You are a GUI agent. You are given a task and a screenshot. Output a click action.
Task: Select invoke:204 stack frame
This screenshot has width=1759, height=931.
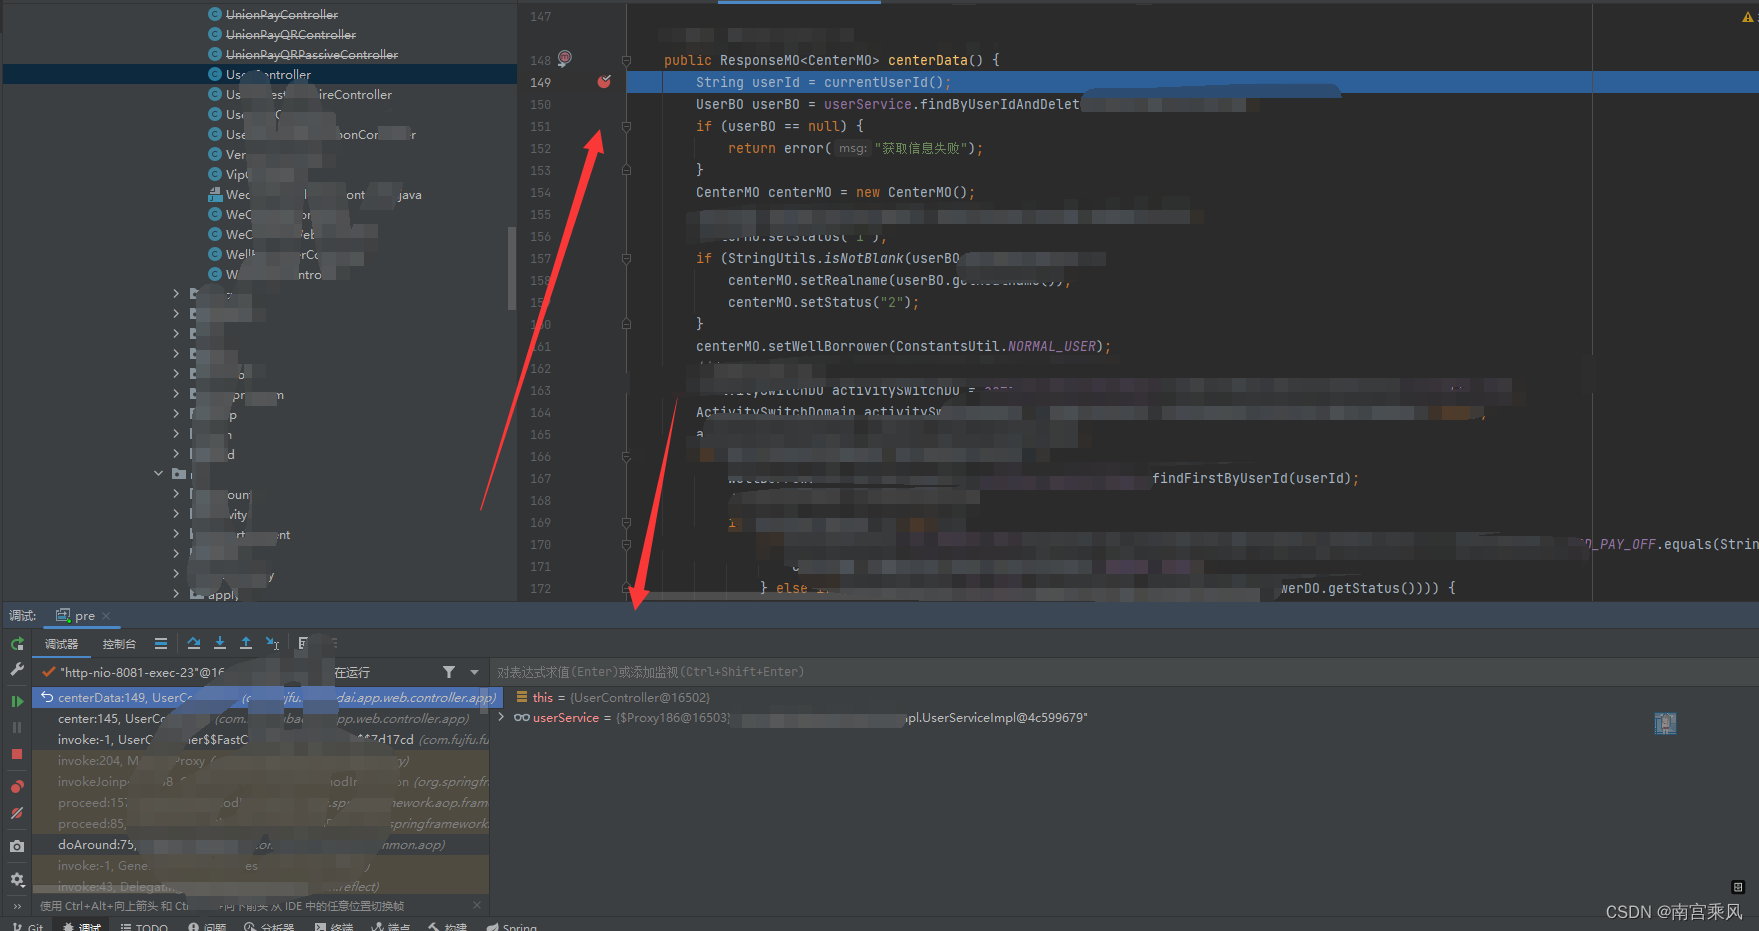coord(261,761)
